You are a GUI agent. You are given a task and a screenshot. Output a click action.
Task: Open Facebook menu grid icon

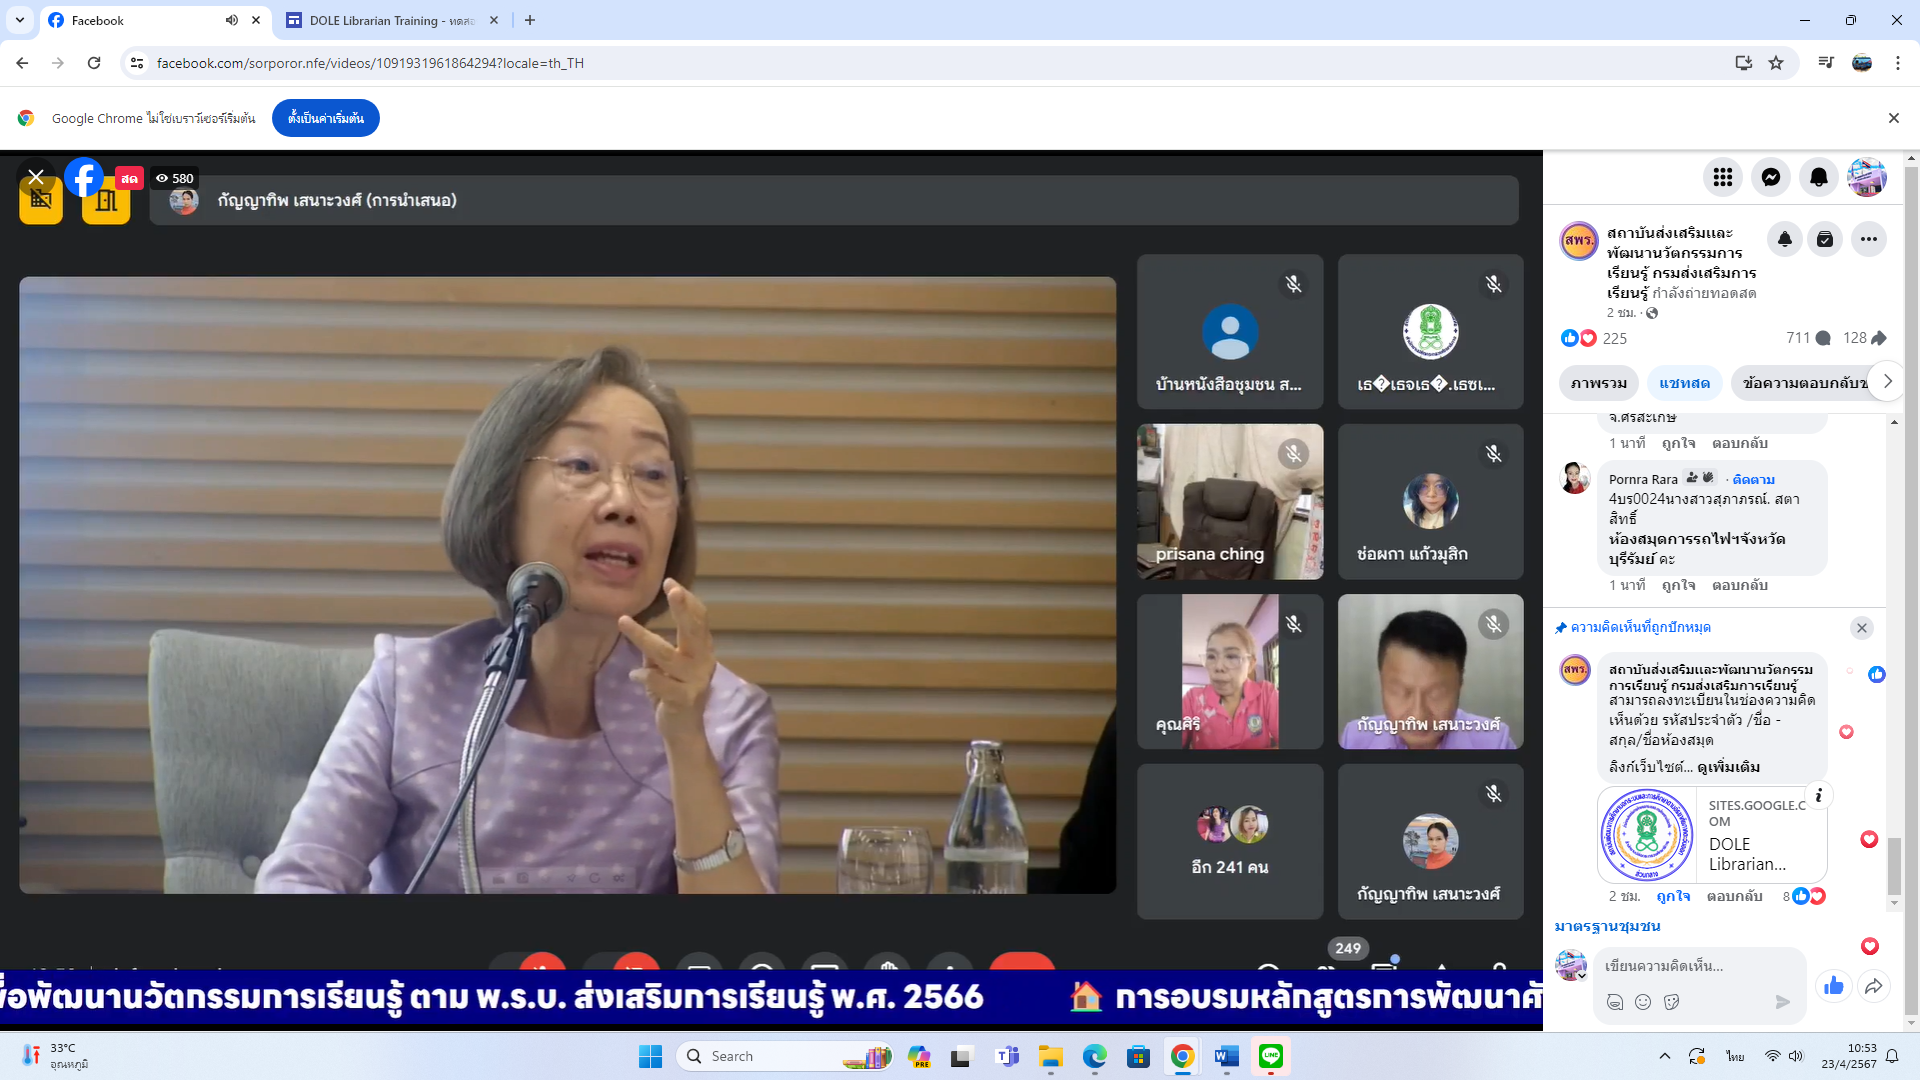tap(1722, 177)
